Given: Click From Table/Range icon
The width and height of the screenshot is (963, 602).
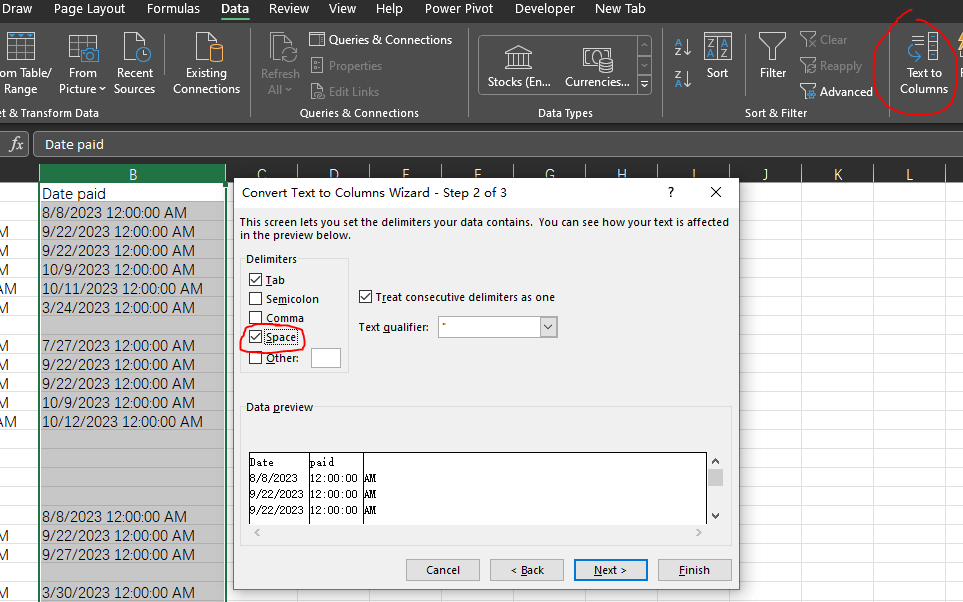Looking at the screenshot, I should click(20, 47).
